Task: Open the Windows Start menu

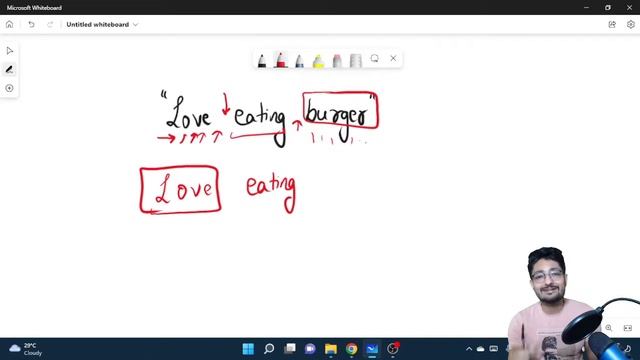Action: point(248,349)
